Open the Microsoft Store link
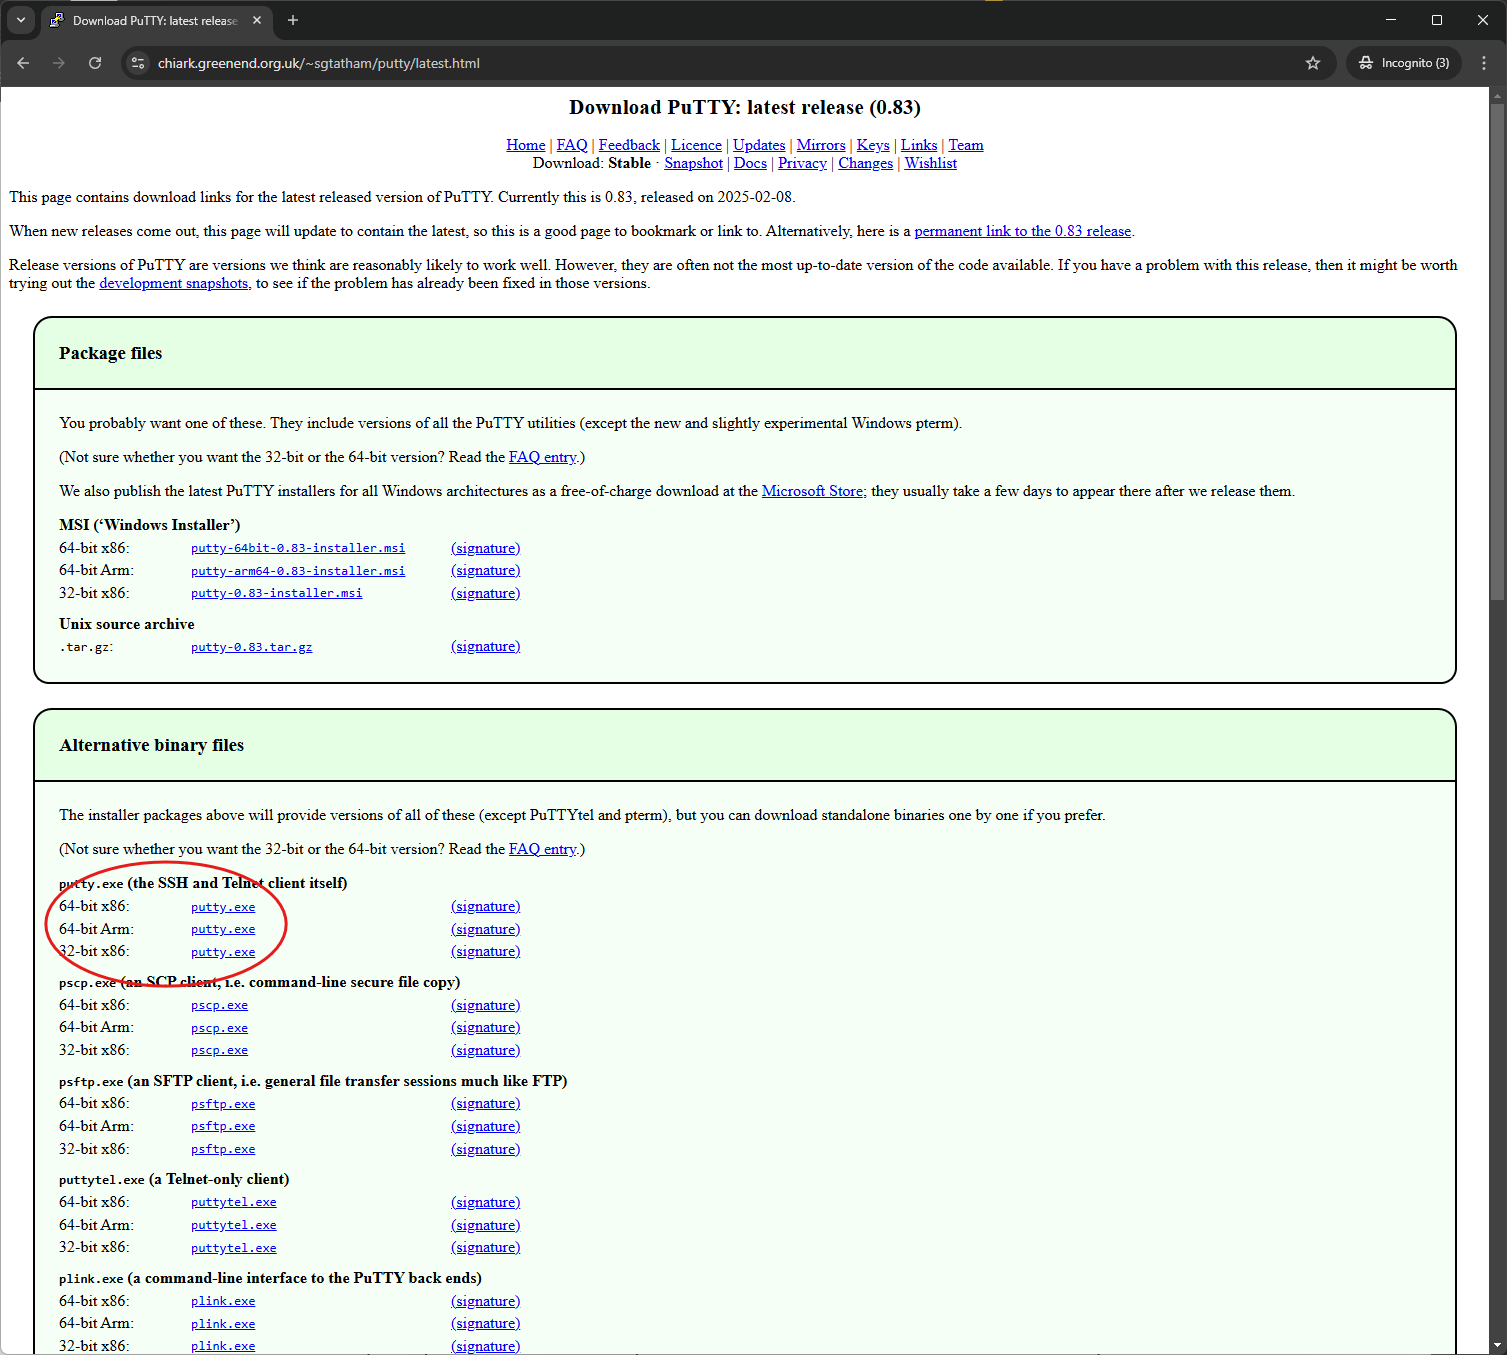Viewport: 1507px width, 1355px height. click(x=812, y=491)
